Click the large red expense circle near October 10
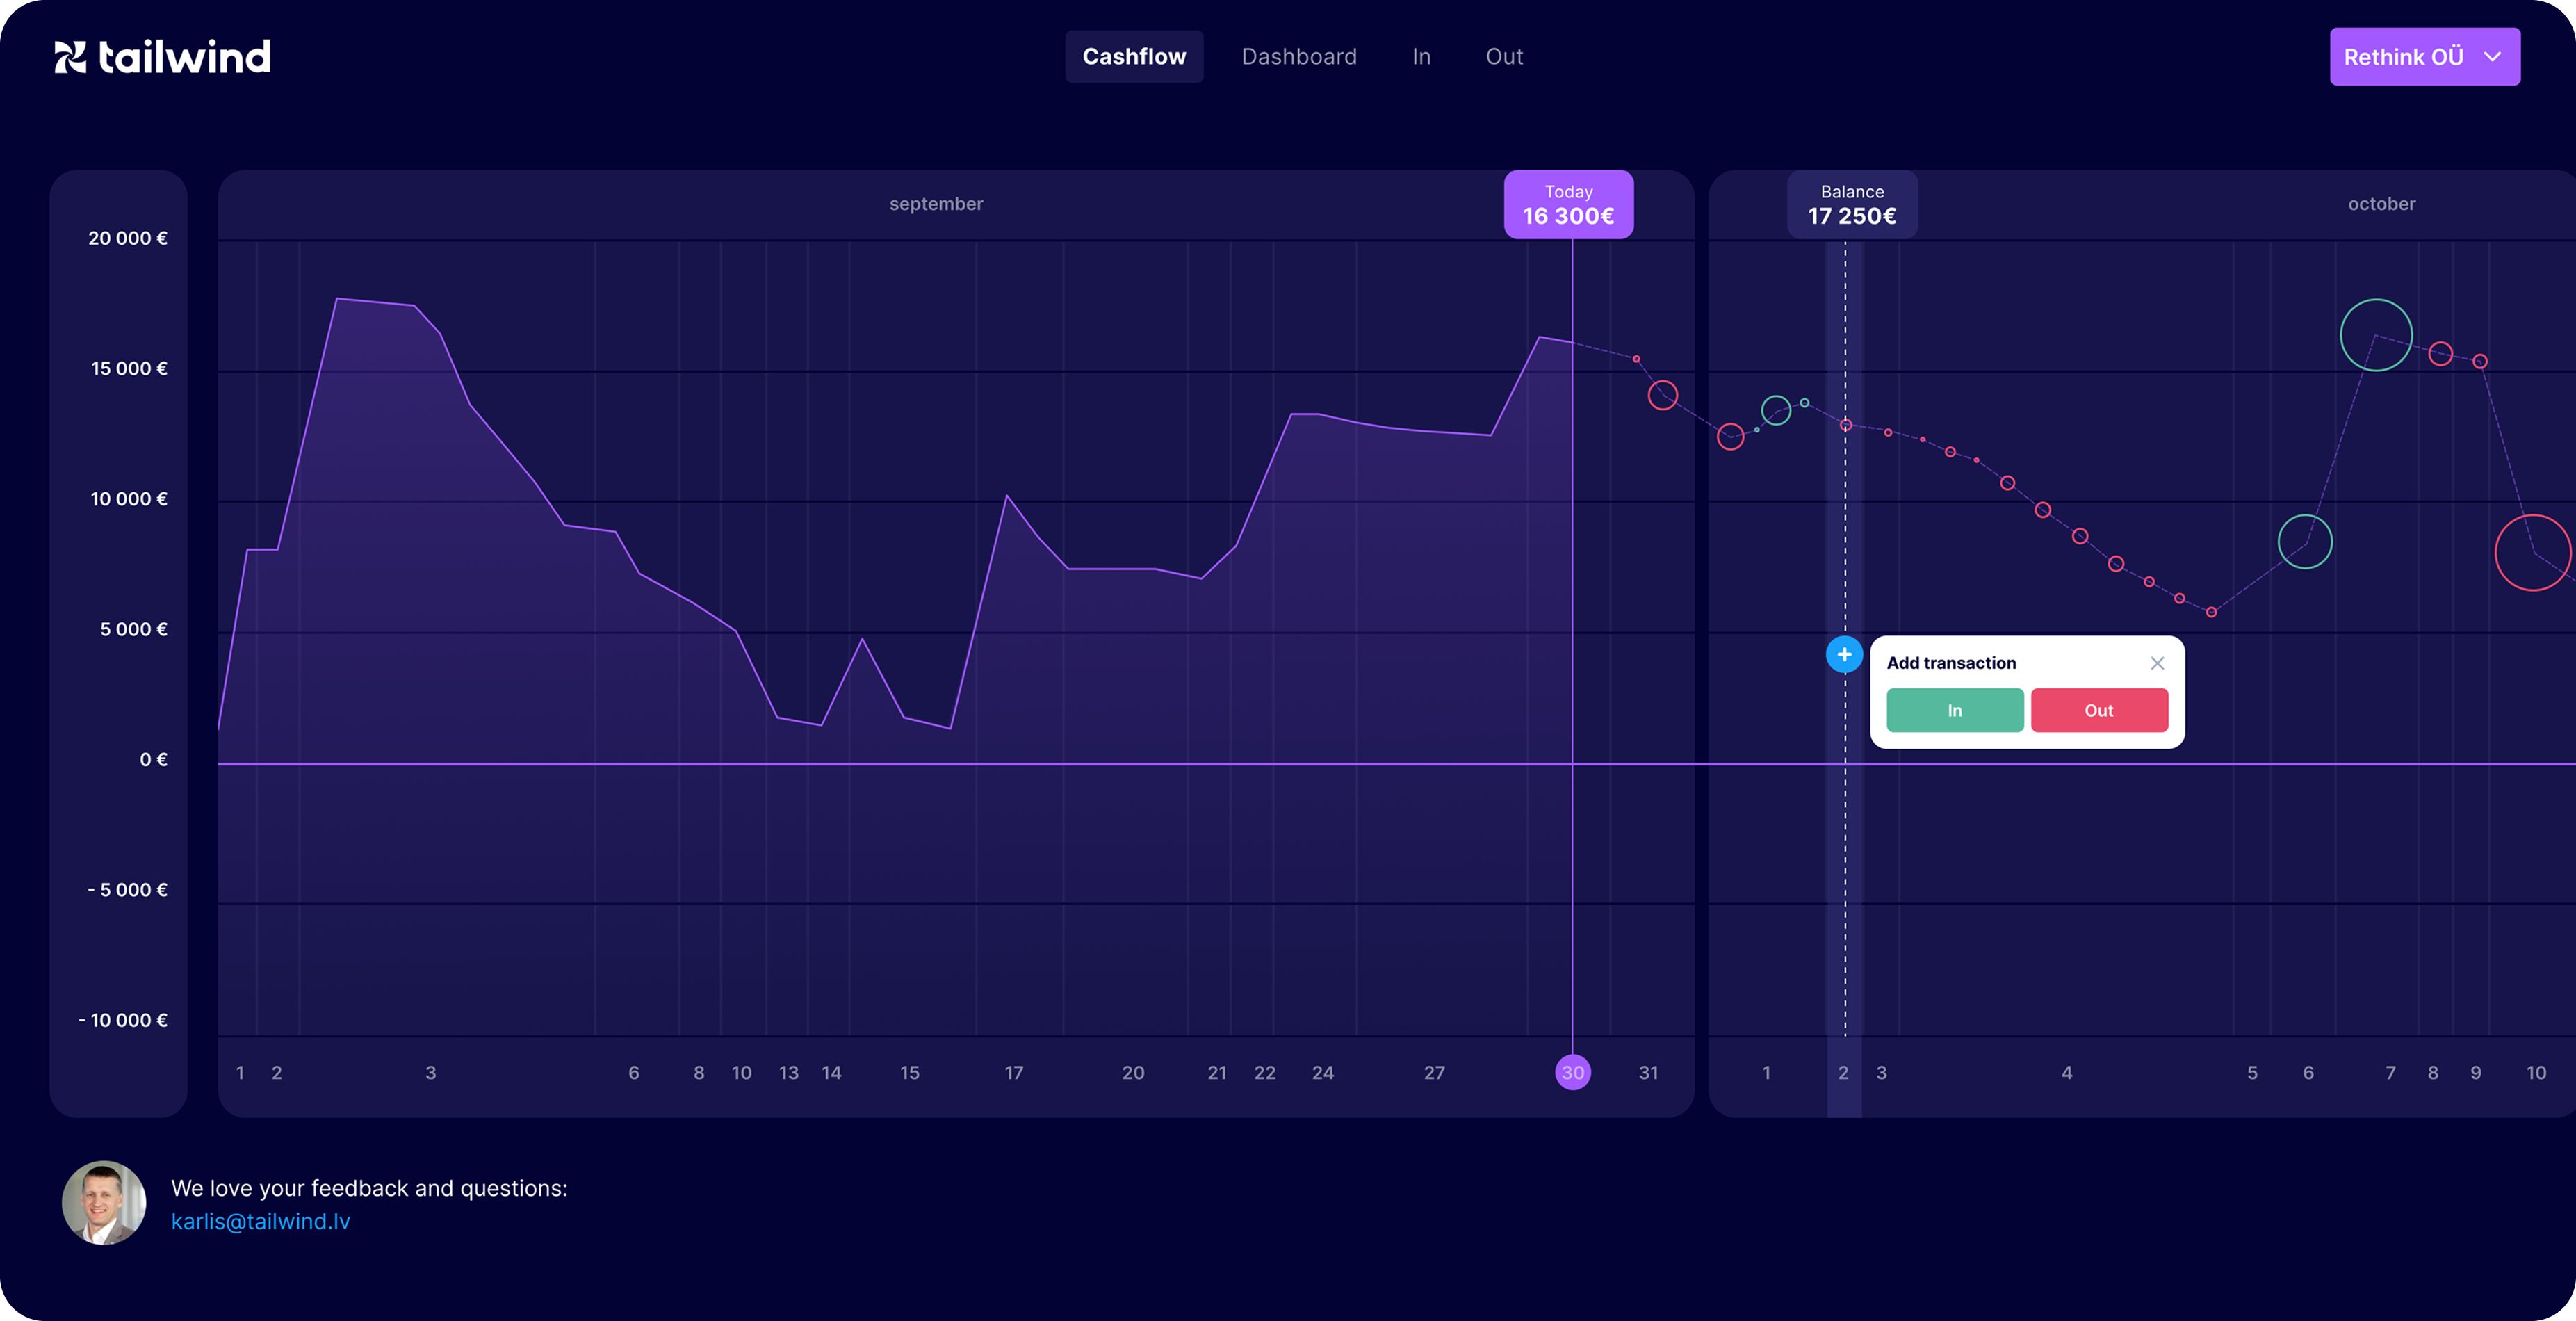 [2532, 553]
